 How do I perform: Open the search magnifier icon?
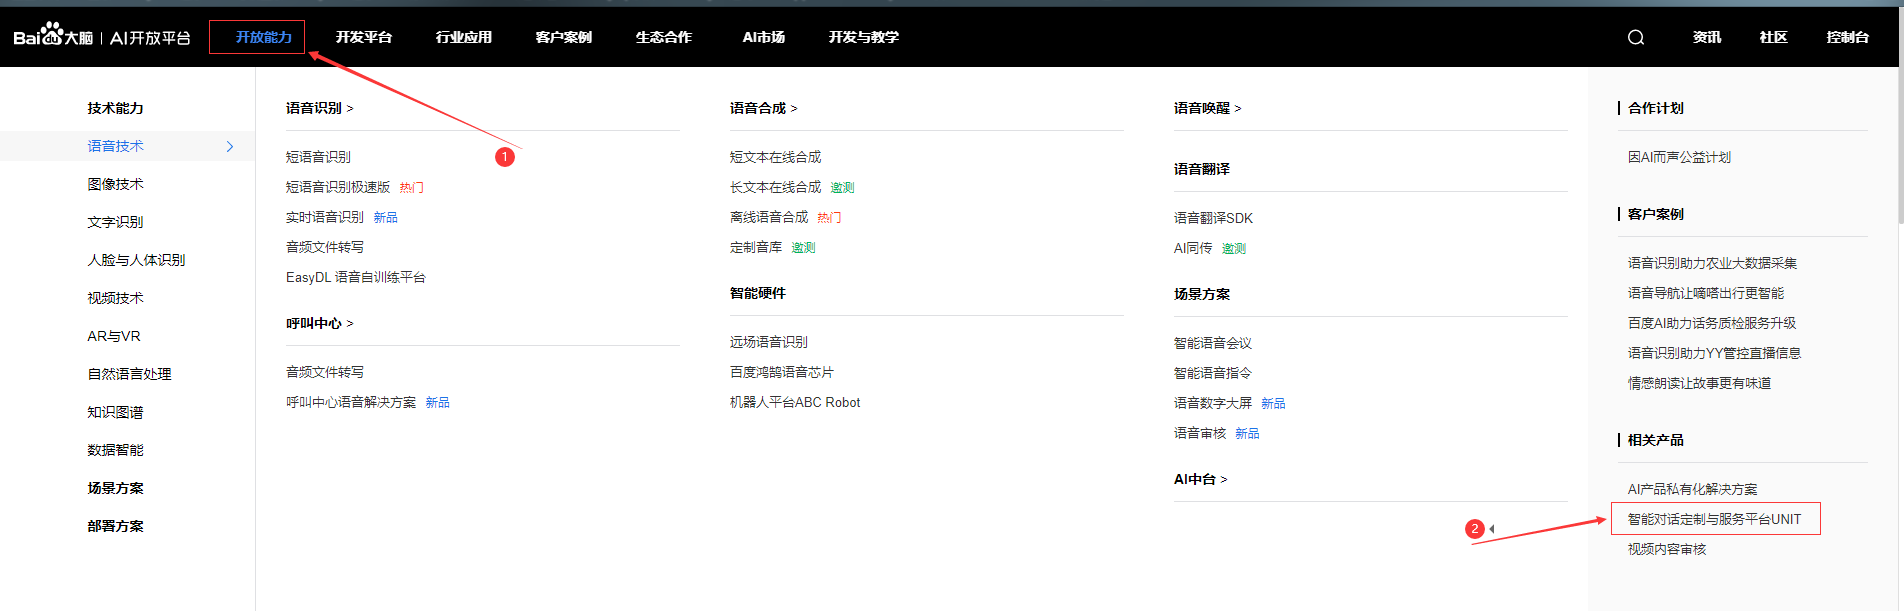tap(1636, 37)
